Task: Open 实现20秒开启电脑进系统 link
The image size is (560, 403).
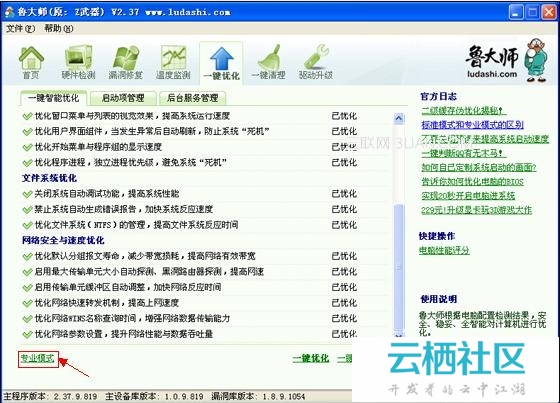Action: [x=468, y=195]
